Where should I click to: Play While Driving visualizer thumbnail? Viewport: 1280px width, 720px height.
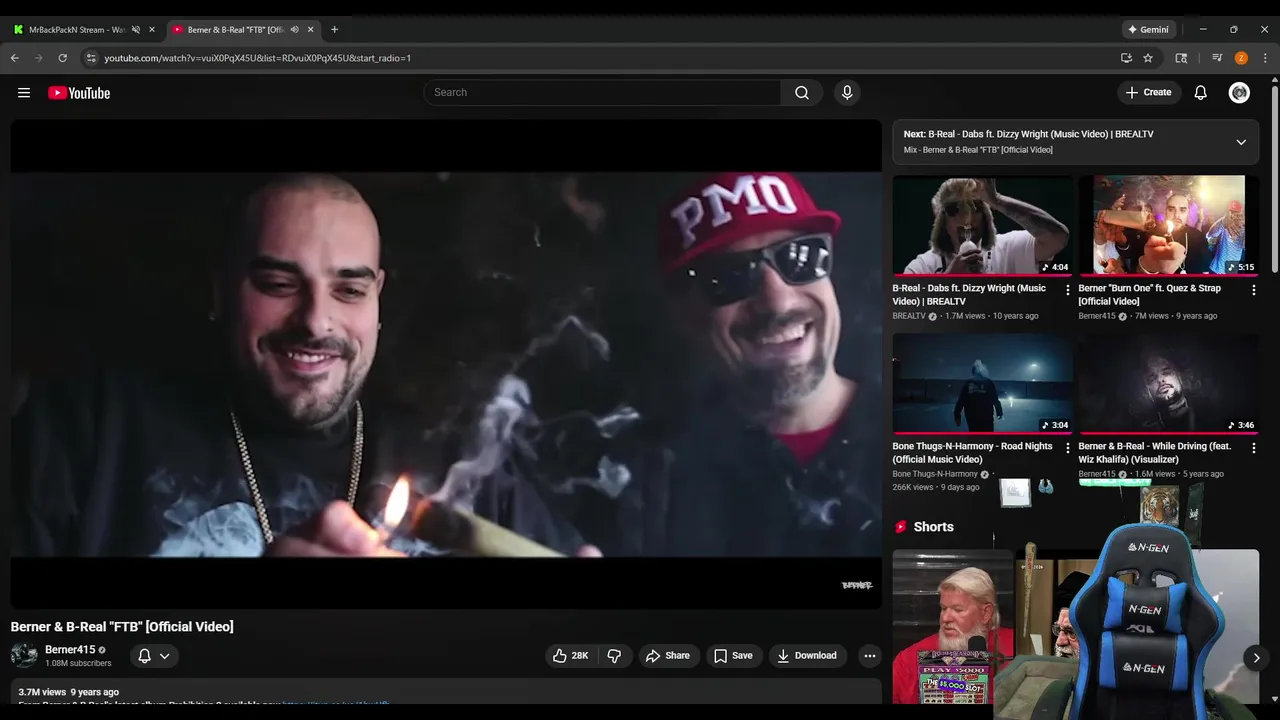click(1169, 383)
